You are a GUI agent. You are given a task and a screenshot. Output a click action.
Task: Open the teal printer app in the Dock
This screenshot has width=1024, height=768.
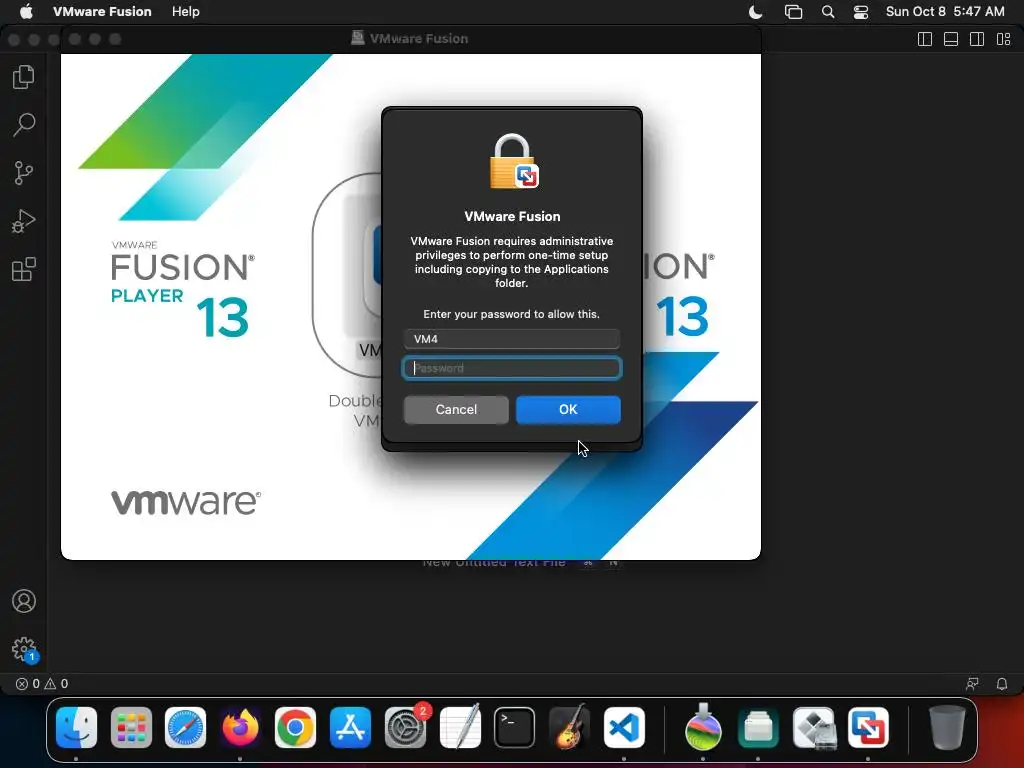tap(758, 727)
